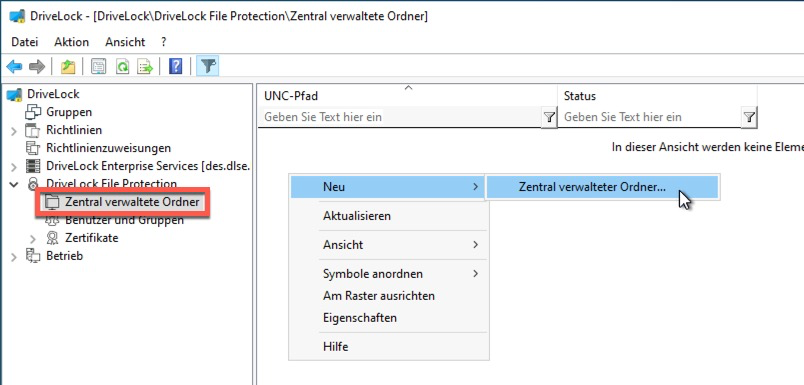Click the Forward arrow toolbar icon
This screenshot has height=385, width=804.
click(37, 66)
